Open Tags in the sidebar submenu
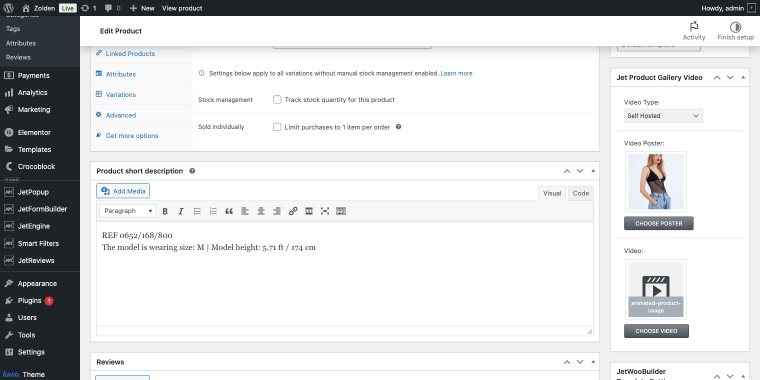760x380 pixels. point(13,29)
